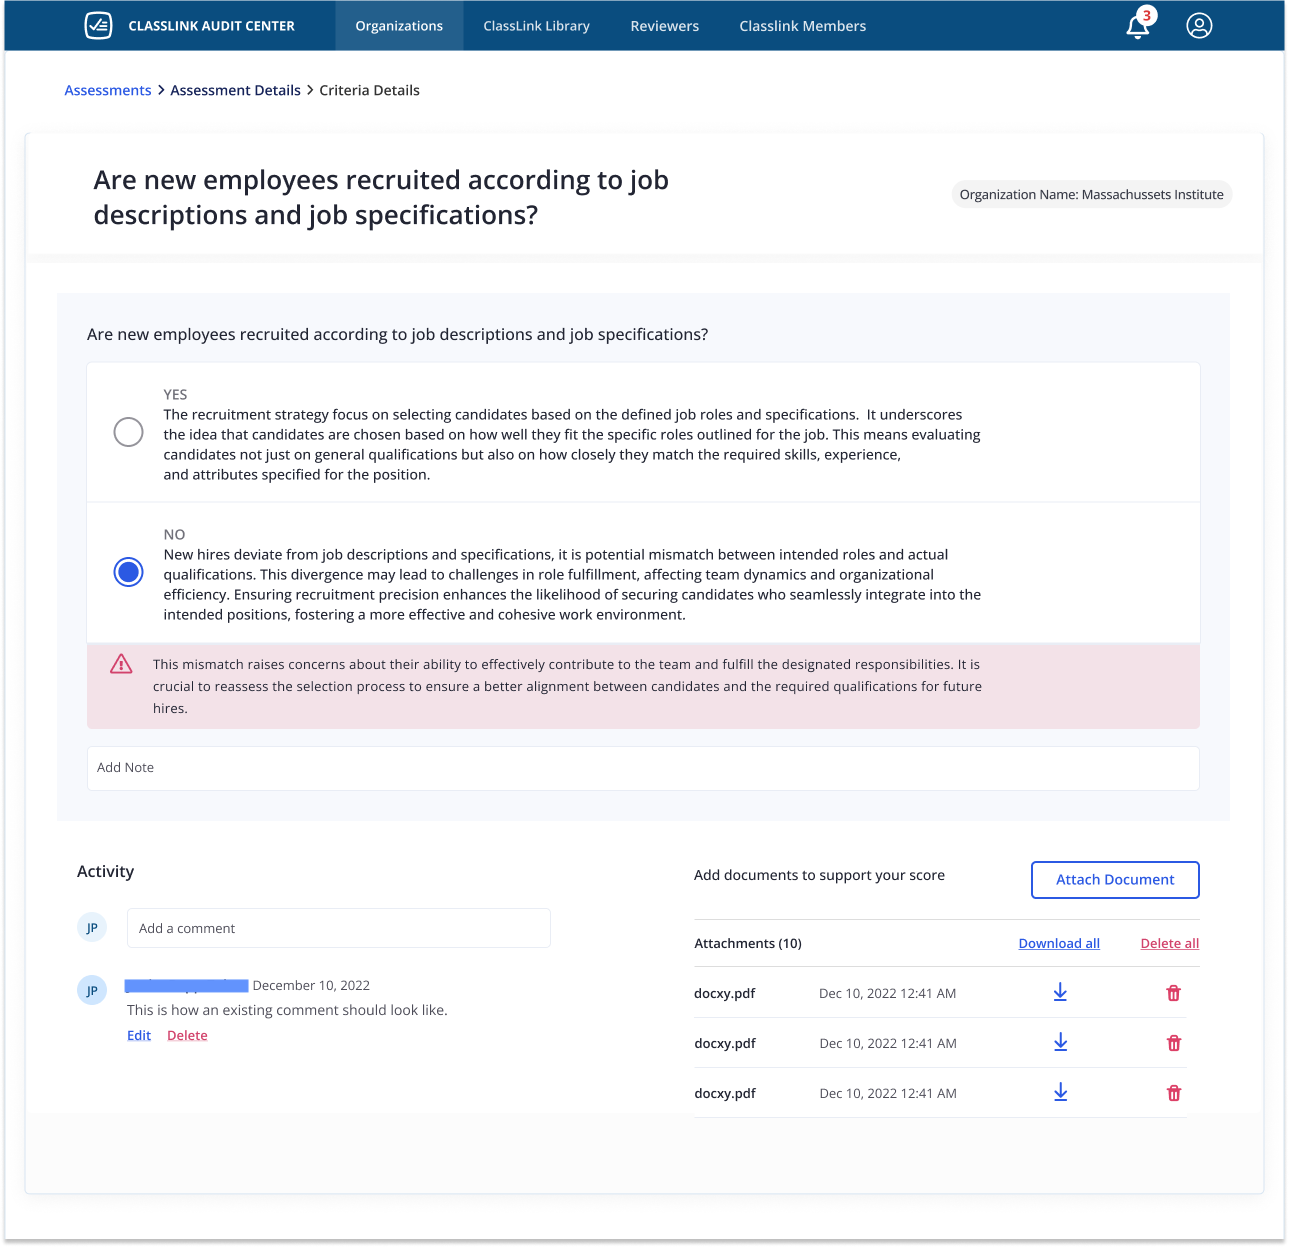Click the Delete all link
1289x1247 pixels.
pyautogui.click(x=1169, y=943)
